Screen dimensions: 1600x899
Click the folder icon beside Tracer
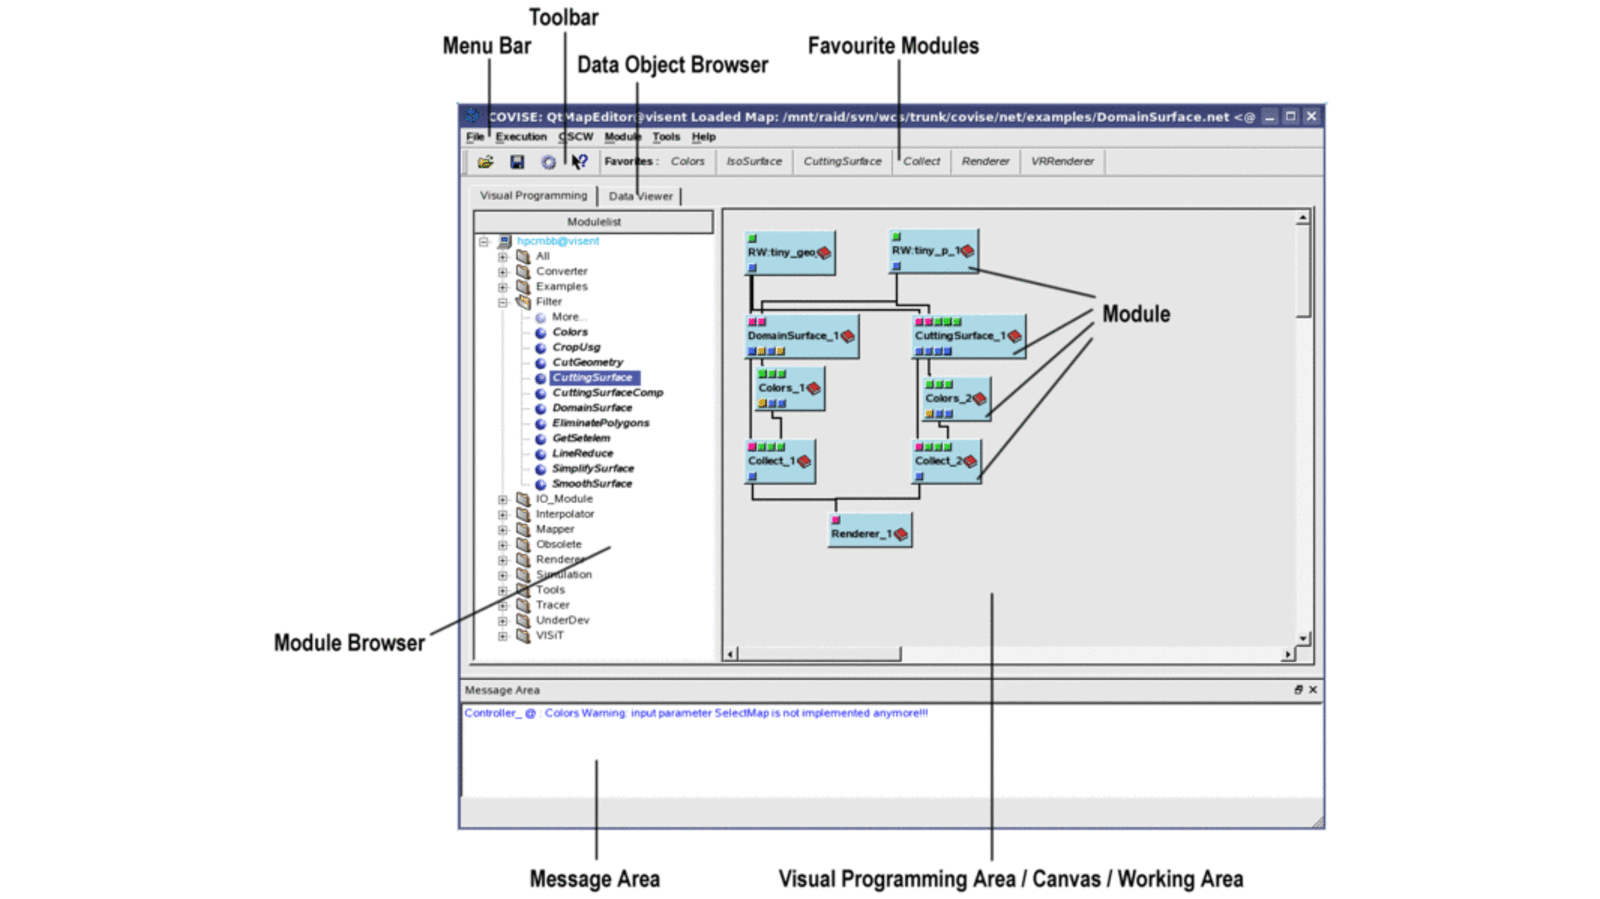pos(523,605)
